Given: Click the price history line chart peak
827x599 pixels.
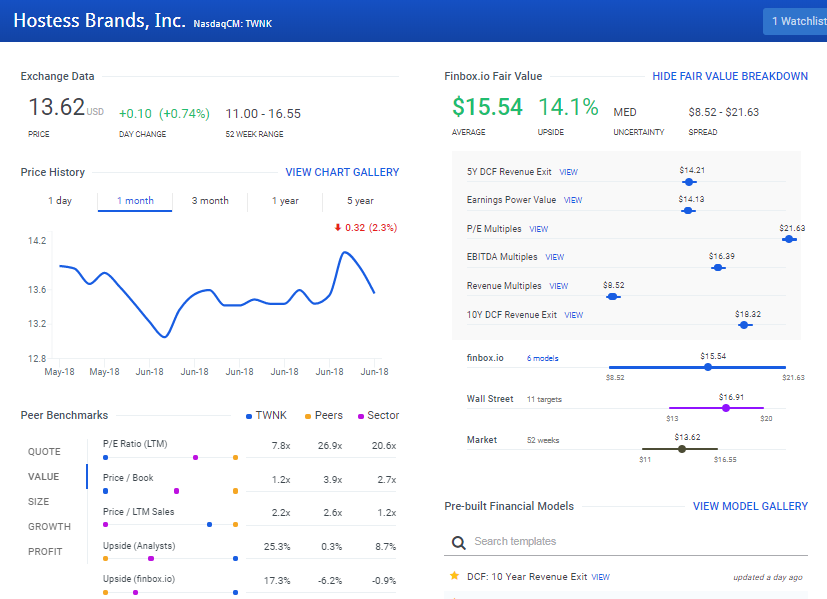Looking at the screenshot, I should (x=345, y=252).
